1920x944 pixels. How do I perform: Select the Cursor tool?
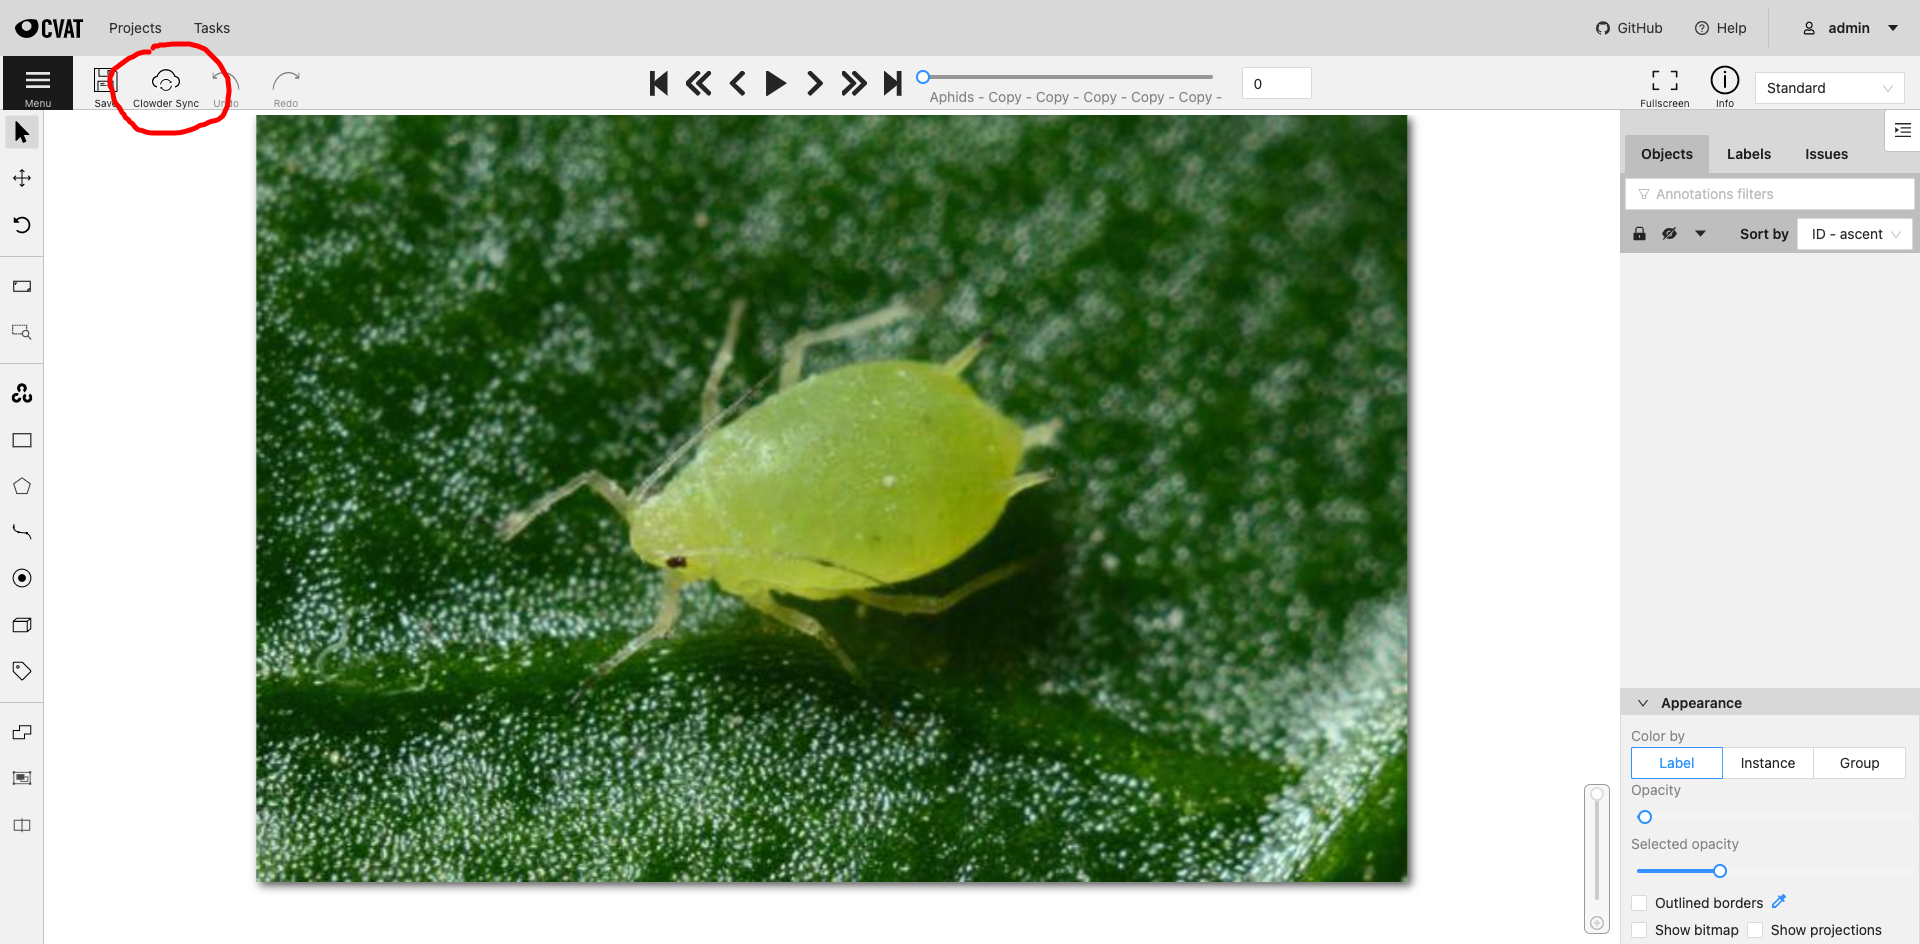[22, 132]
